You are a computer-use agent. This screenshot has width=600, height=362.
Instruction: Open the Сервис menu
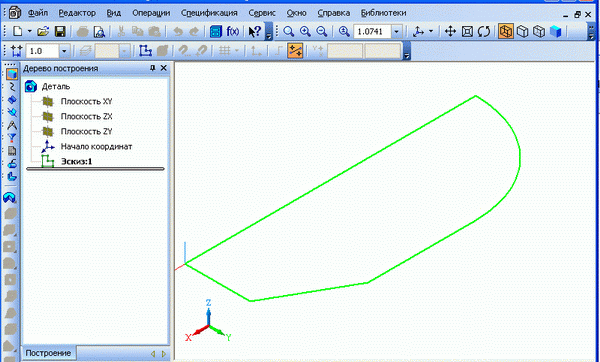(x=262, y=13)
